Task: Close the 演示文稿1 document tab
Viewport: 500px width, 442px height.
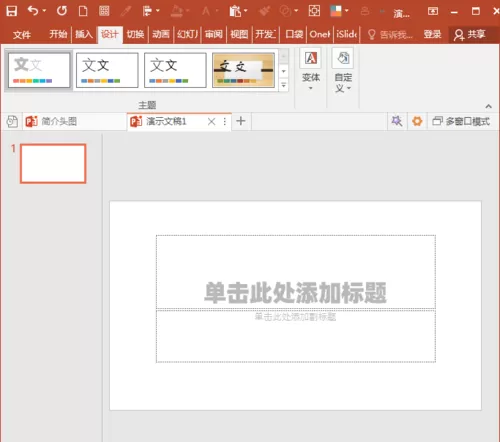Action: tap(211, 122)
